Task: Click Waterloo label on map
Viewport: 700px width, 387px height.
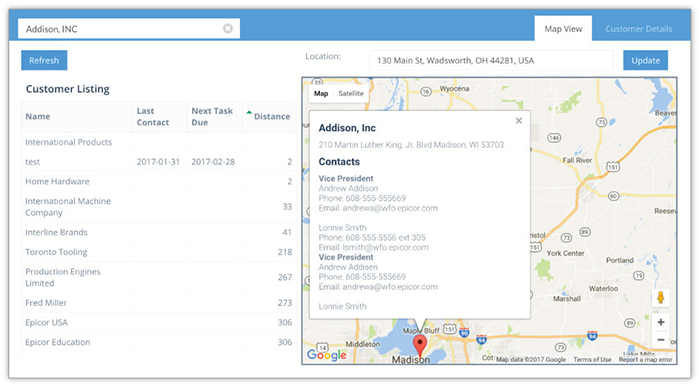Action: [x=603, y=288]
